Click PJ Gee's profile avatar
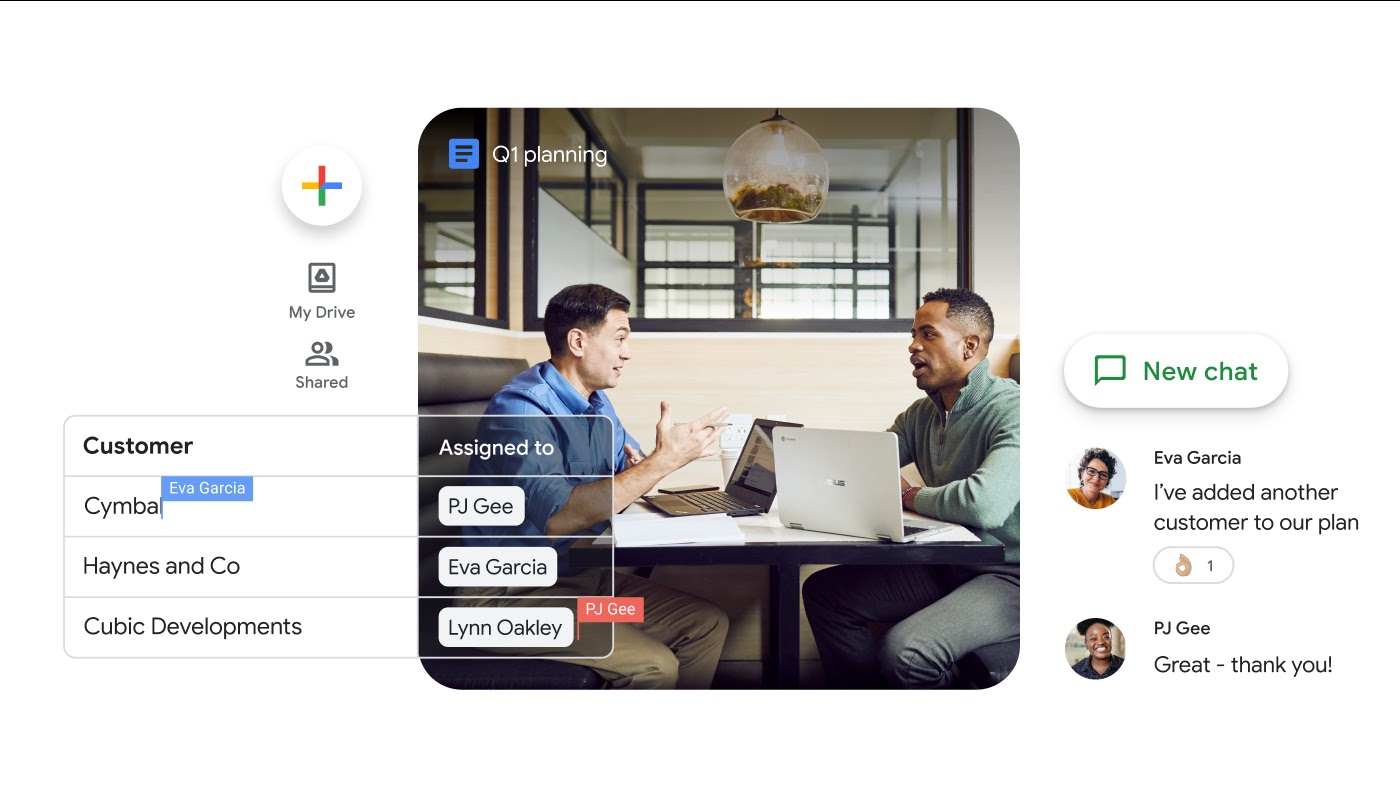 tap(1095, 648)
